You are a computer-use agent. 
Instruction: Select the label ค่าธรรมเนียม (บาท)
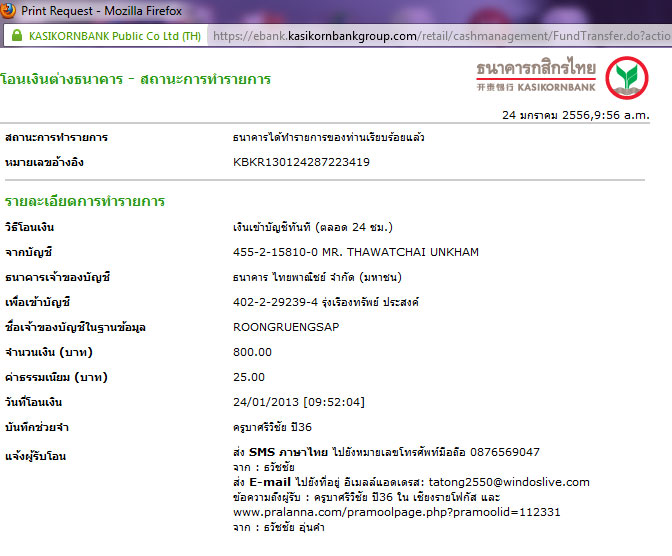point(56,377)
